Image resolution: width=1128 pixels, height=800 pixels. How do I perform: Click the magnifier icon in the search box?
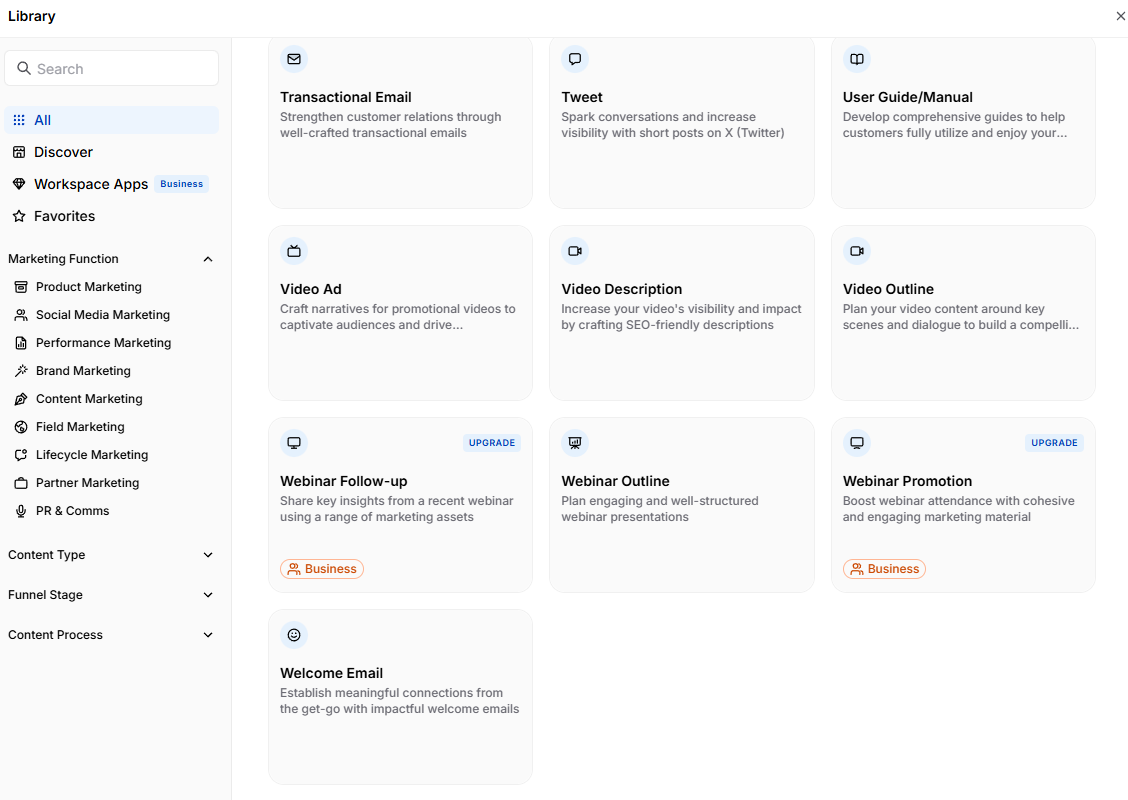click(24, 68)
